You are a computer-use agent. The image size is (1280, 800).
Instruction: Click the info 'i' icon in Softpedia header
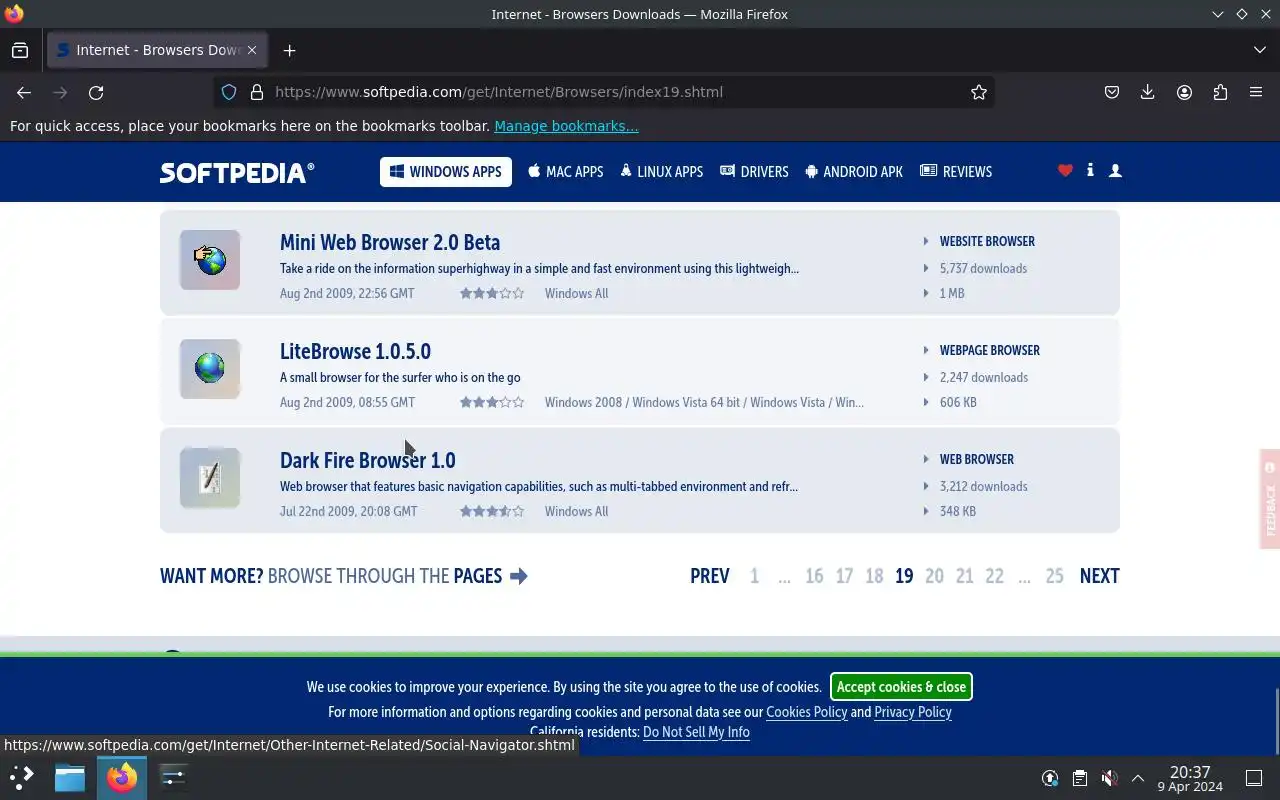coord(1090,171)
